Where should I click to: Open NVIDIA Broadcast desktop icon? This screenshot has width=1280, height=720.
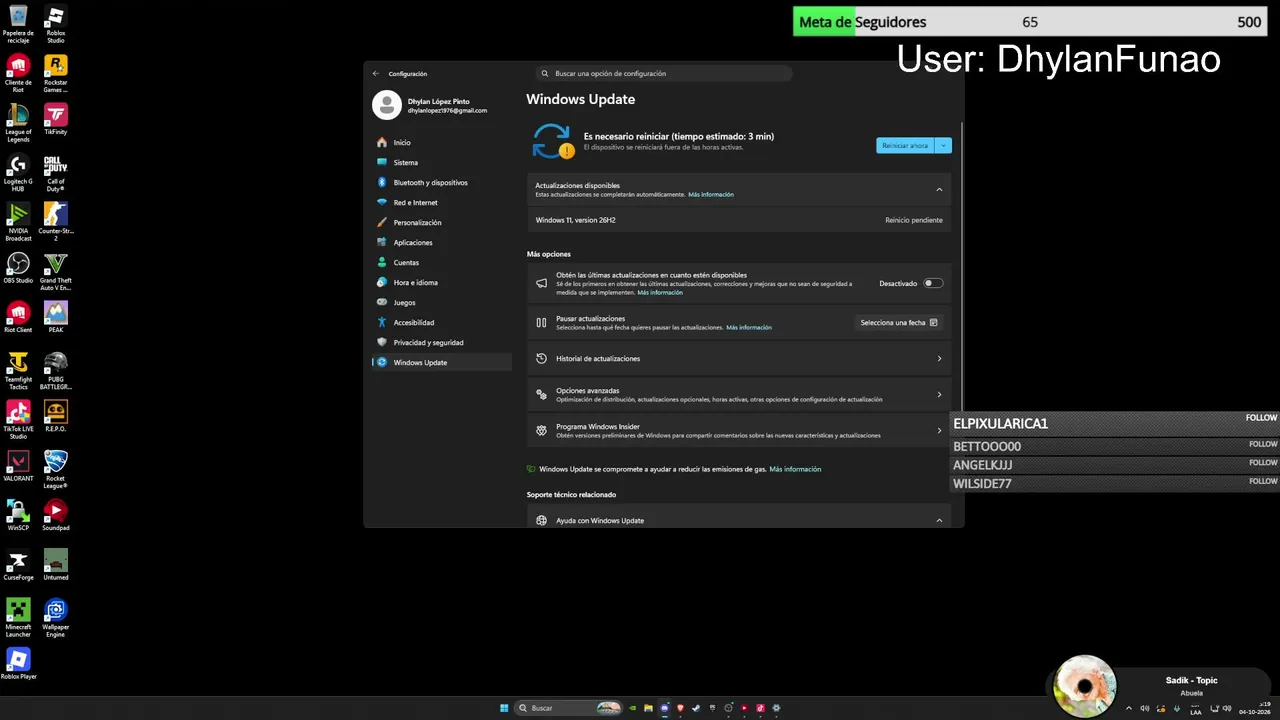point(18,222)
